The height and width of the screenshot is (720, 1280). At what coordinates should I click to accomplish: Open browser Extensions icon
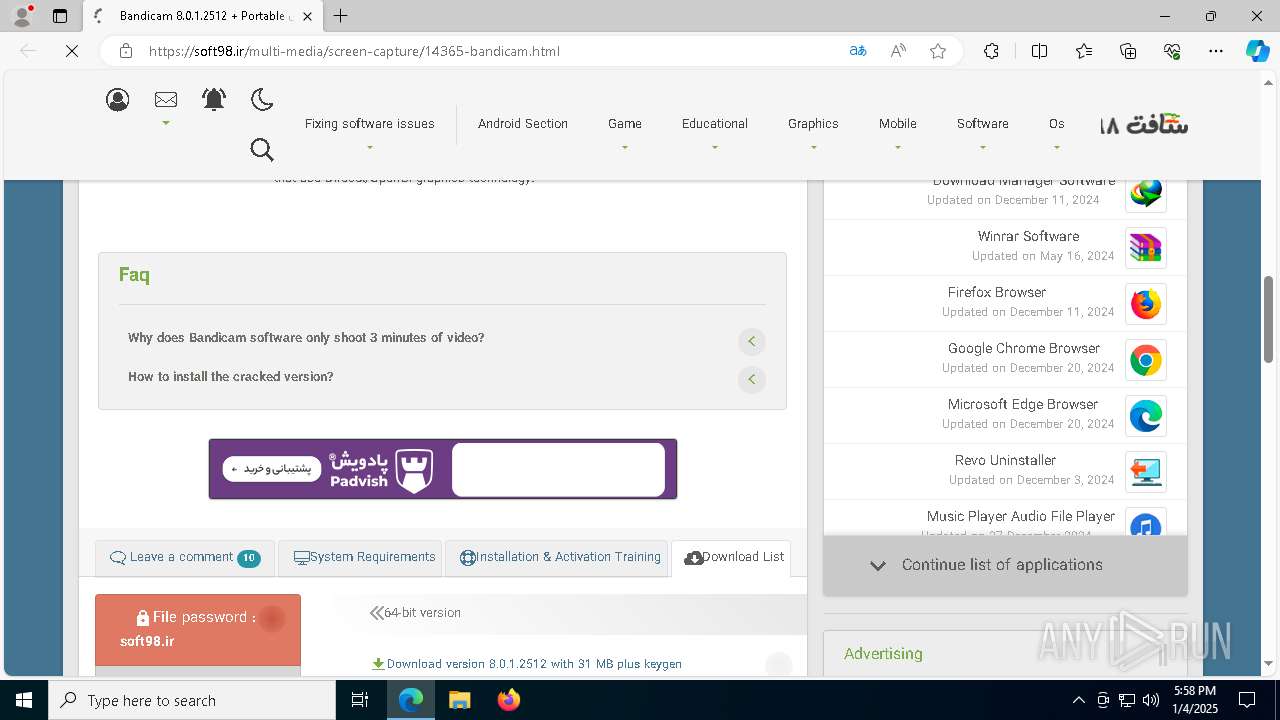991,51
